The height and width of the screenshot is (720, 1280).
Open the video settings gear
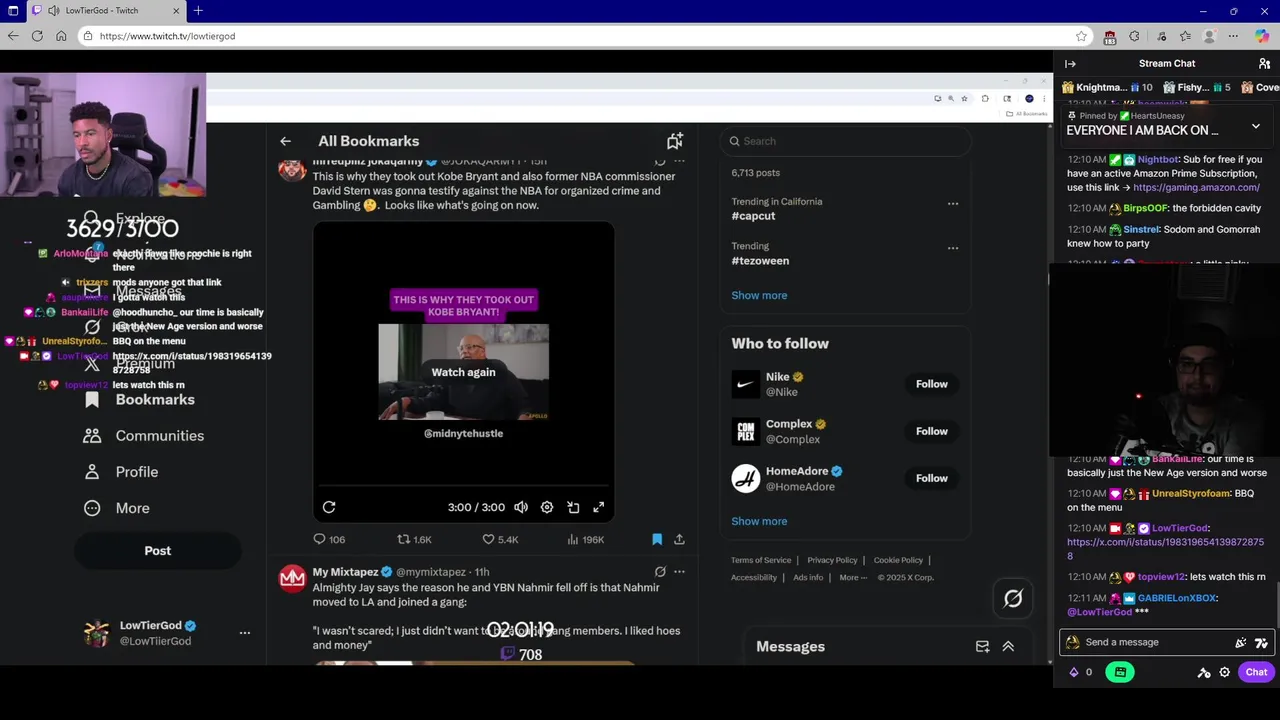[x=547, y=507]
